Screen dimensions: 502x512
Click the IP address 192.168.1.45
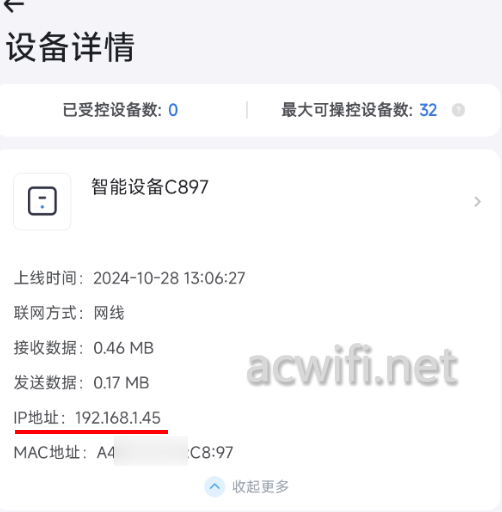(x=118, y=418)
